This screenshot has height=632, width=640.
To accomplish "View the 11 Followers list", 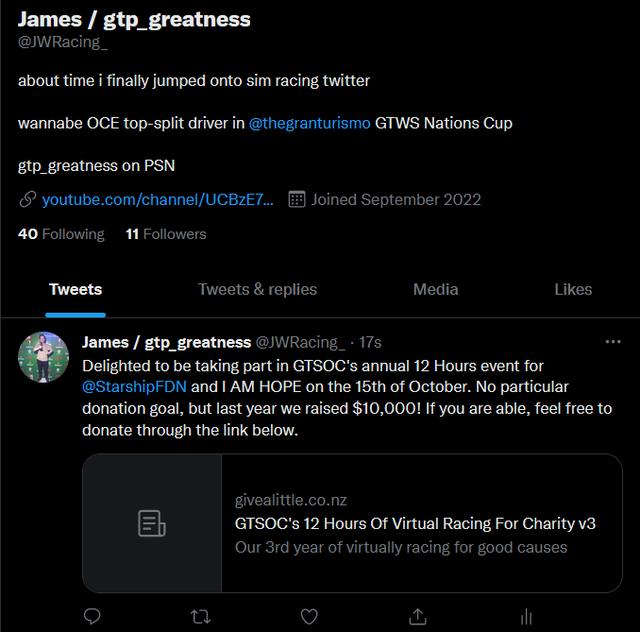I will pos(166,234).
